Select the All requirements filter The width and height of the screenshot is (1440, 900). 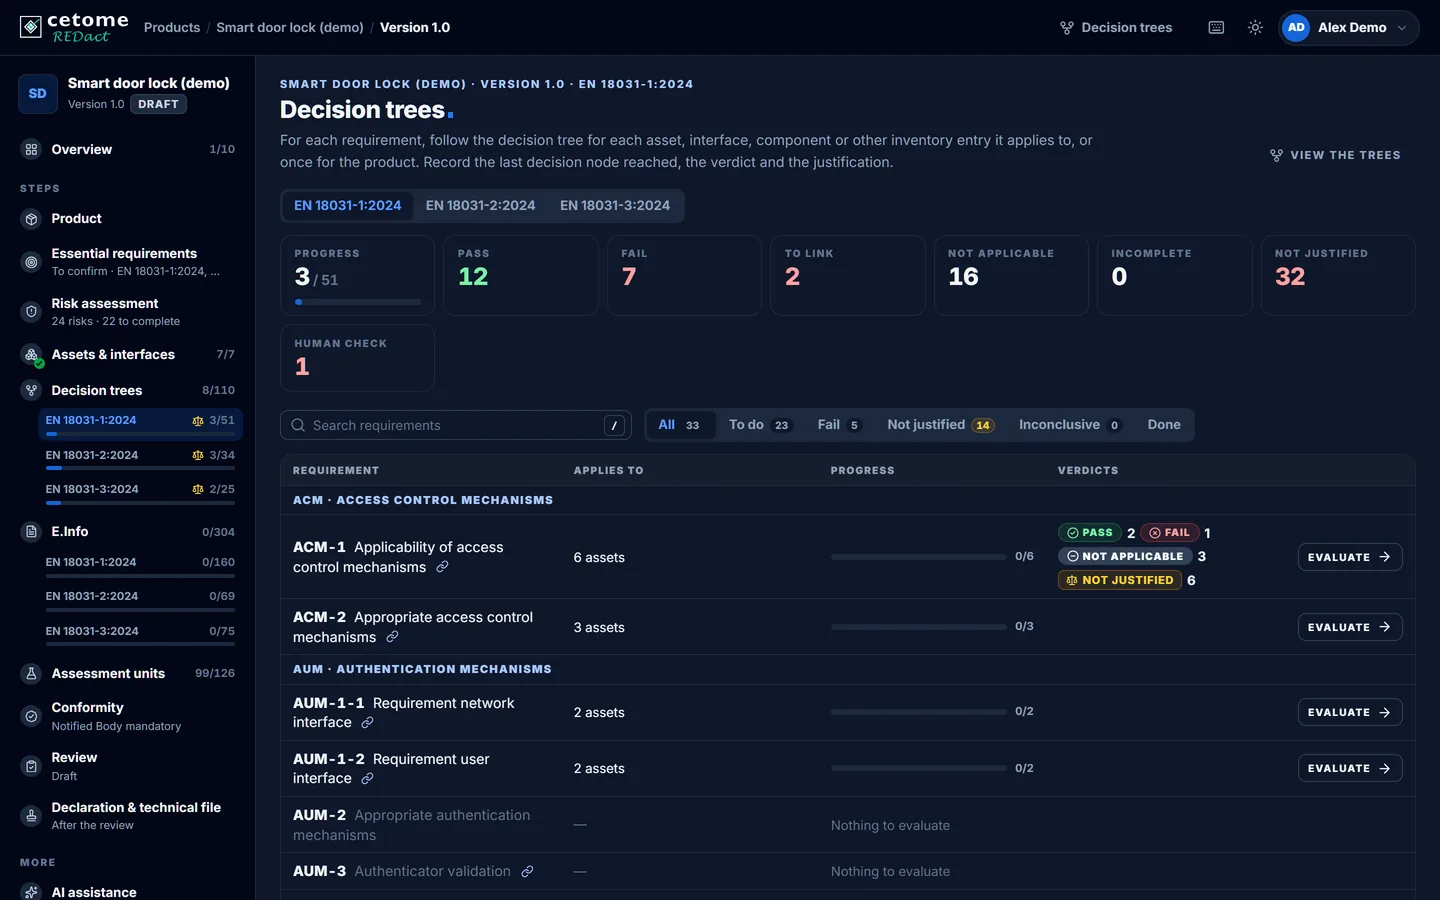679,425
